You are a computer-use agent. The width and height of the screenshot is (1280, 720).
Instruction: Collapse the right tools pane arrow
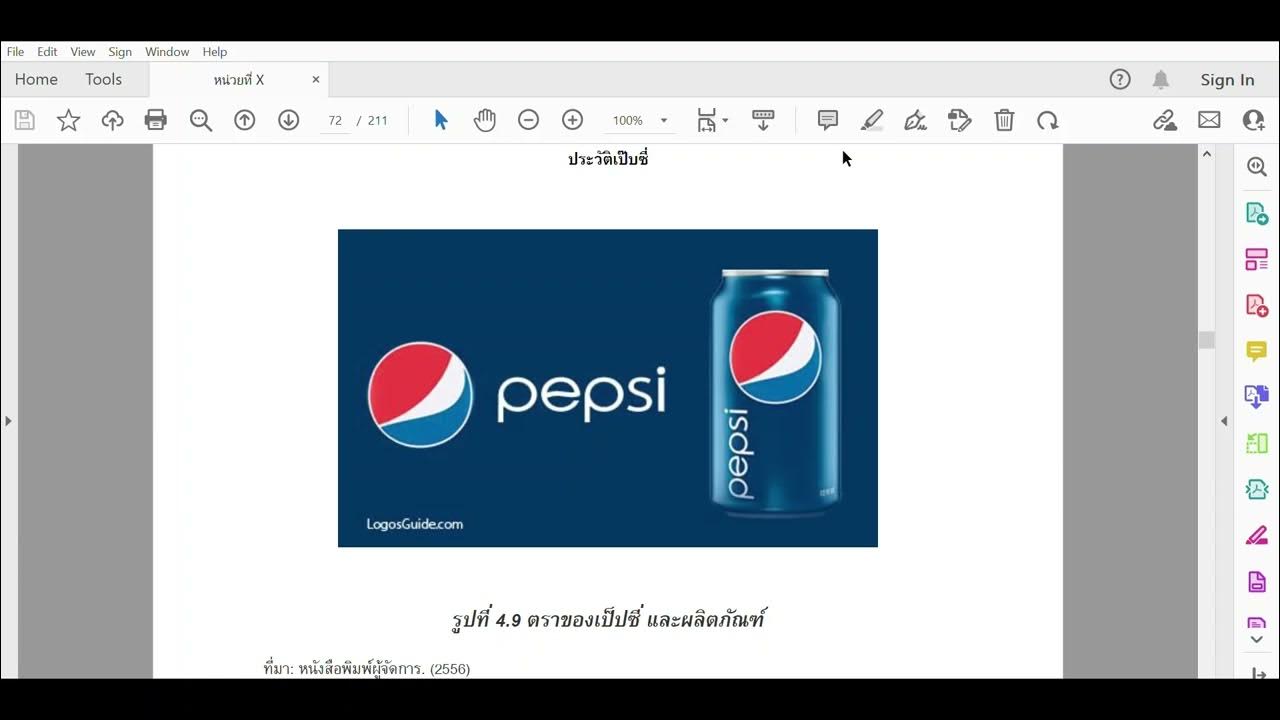pos(1224,421)
